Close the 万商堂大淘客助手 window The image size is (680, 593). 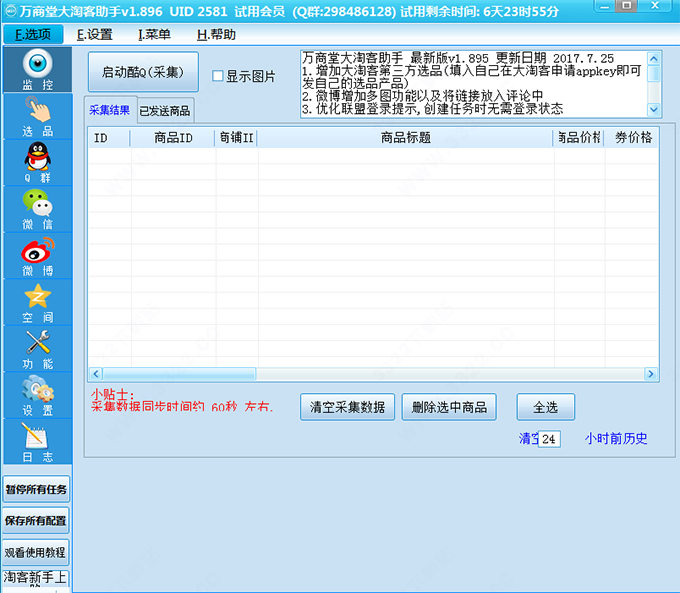point(655,6)
